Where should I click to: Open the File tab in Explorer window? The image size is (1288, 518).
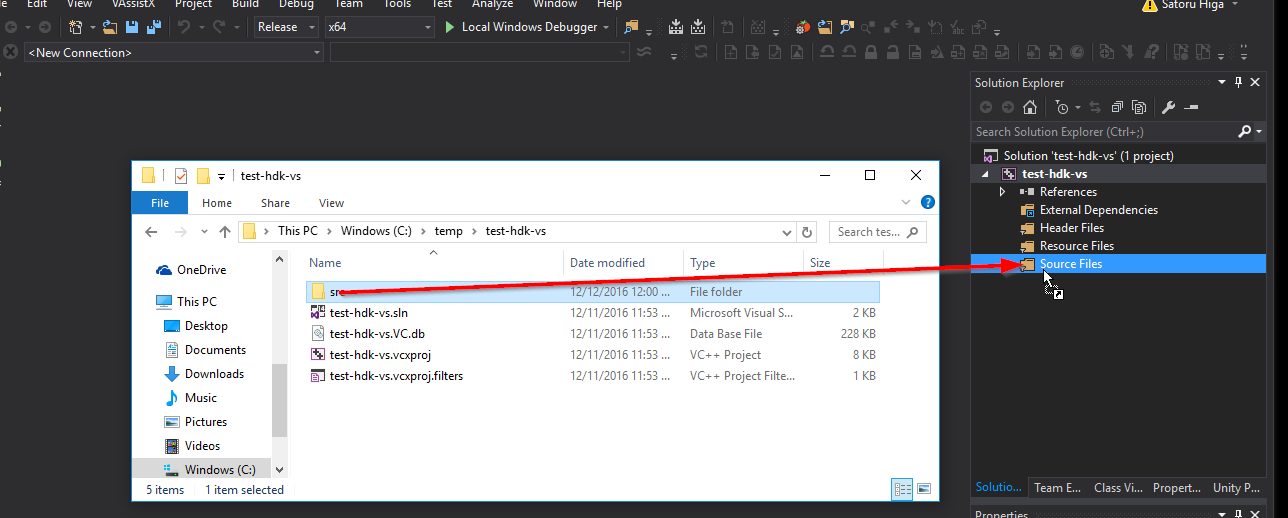pos(160,203)
